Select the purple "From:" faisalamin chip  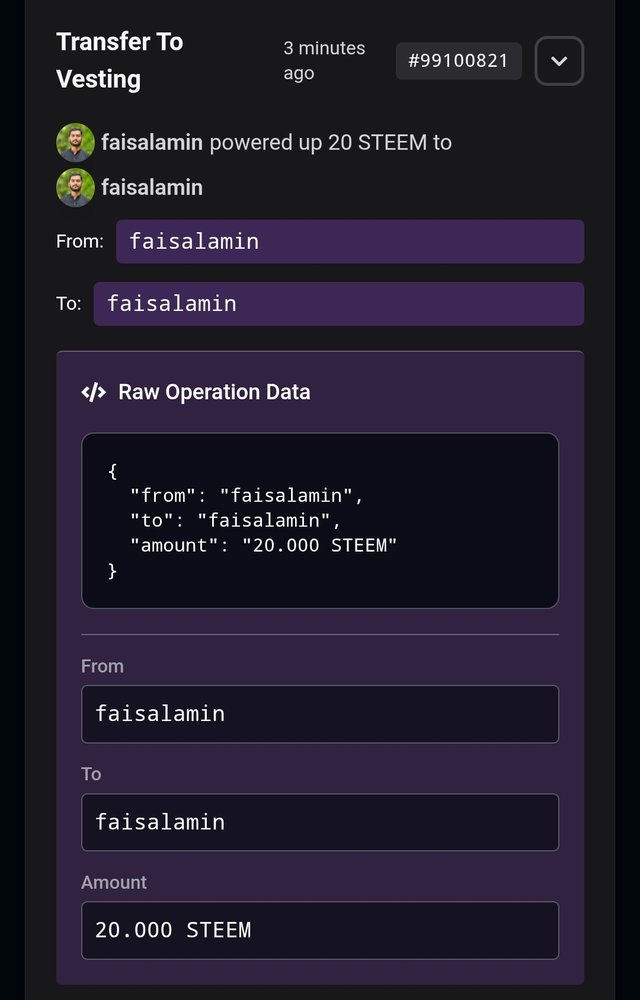pyautogui.click(x=349, y=241)
